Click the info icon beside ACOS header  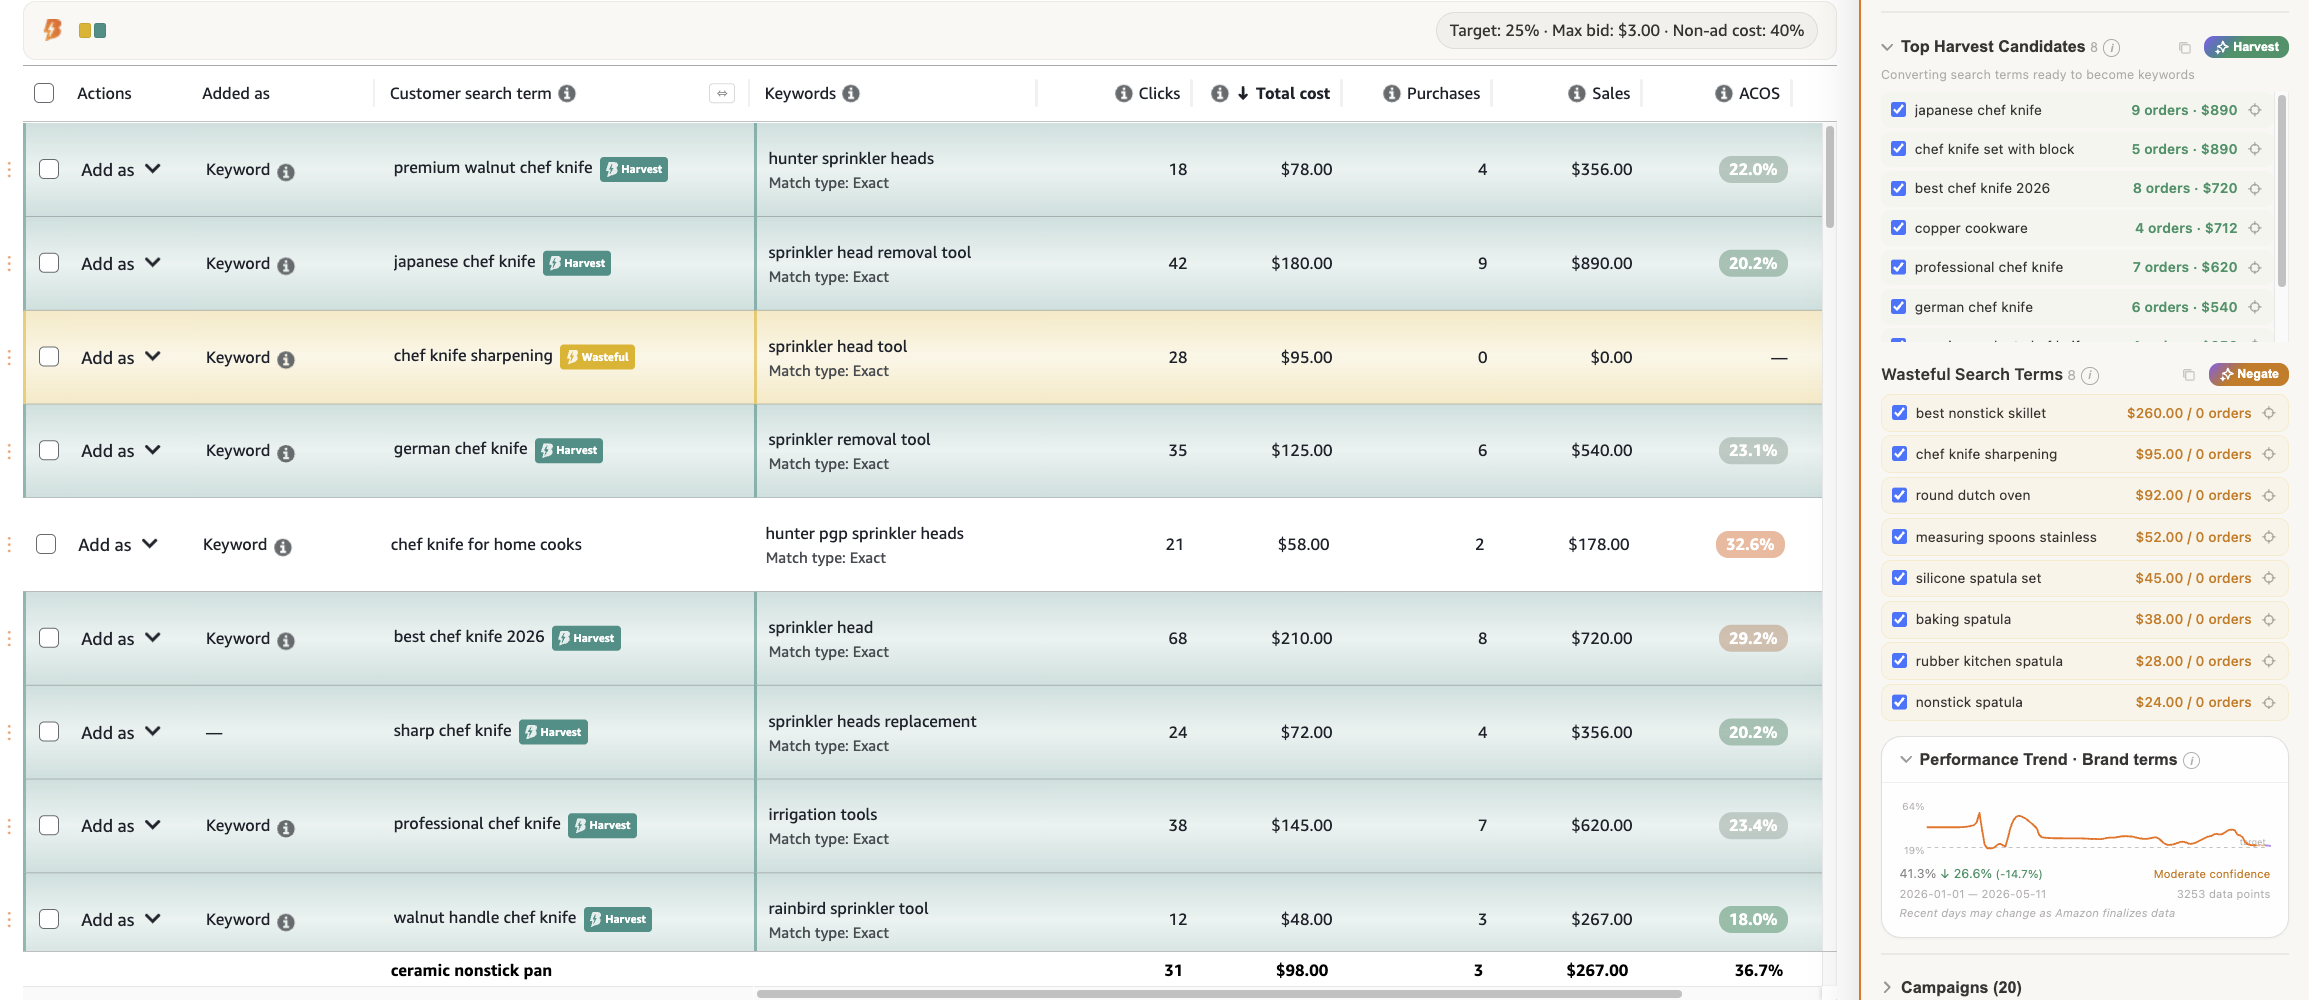pyautogui.click(x=1724, y=93)
